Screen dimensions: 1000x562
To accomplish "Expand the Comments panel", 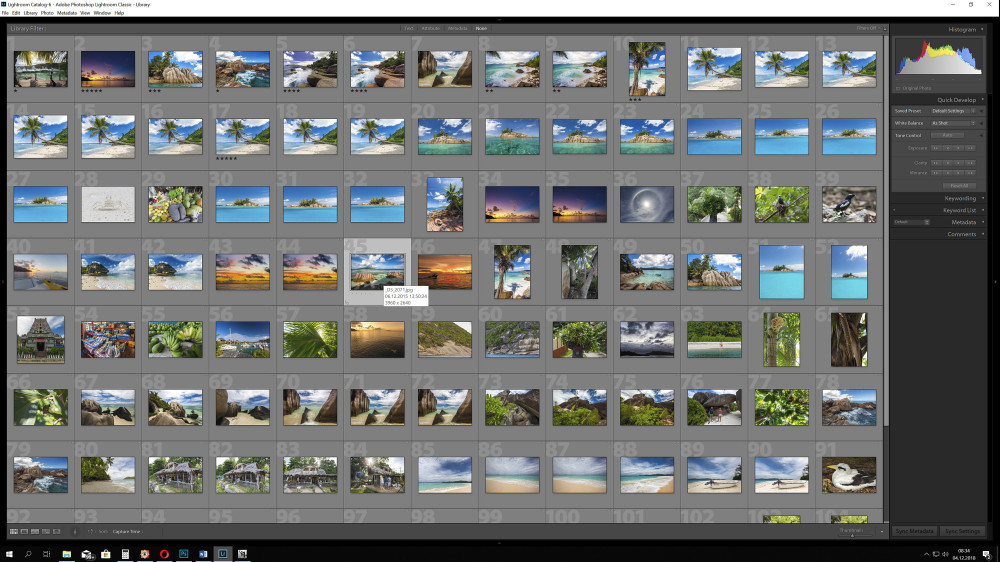I will (983, 234).
